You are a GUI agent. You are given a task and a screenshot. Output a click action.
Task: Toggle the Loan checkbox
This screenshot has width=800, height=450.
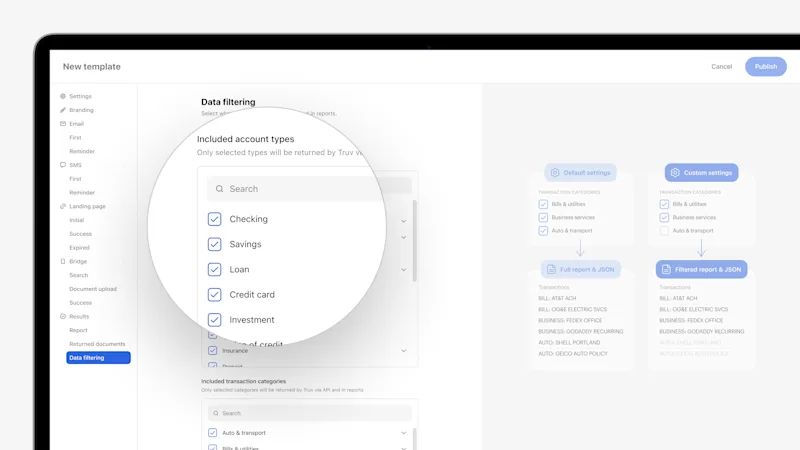click(214, 269)
